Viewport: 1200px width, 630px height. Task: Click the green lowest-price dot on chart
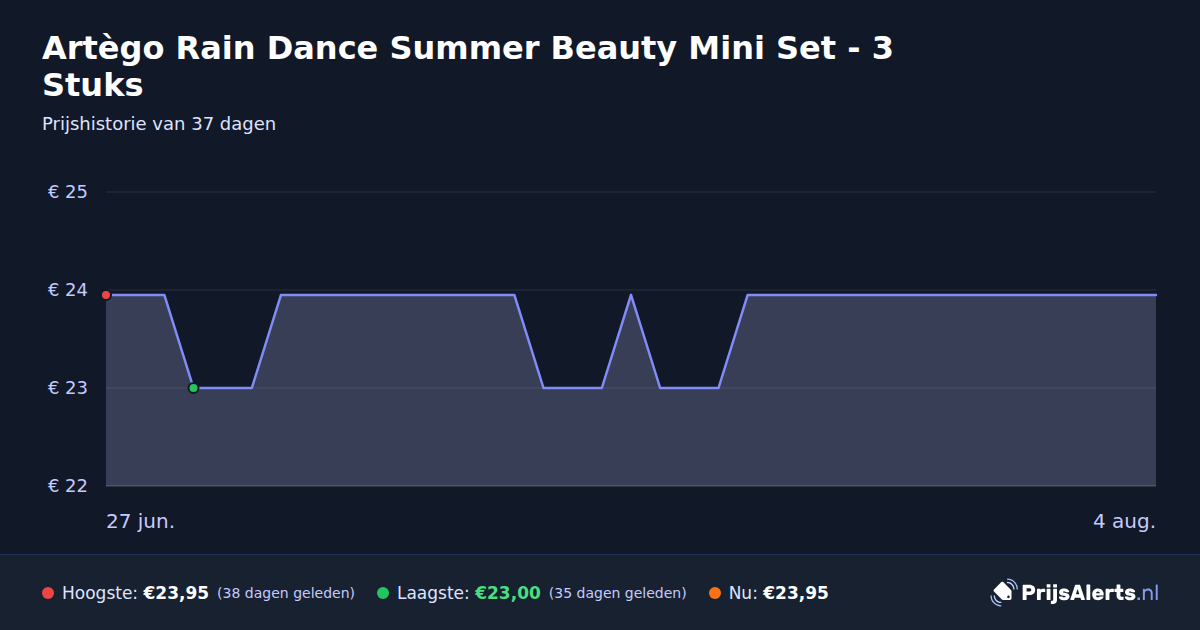pos(193,388)
